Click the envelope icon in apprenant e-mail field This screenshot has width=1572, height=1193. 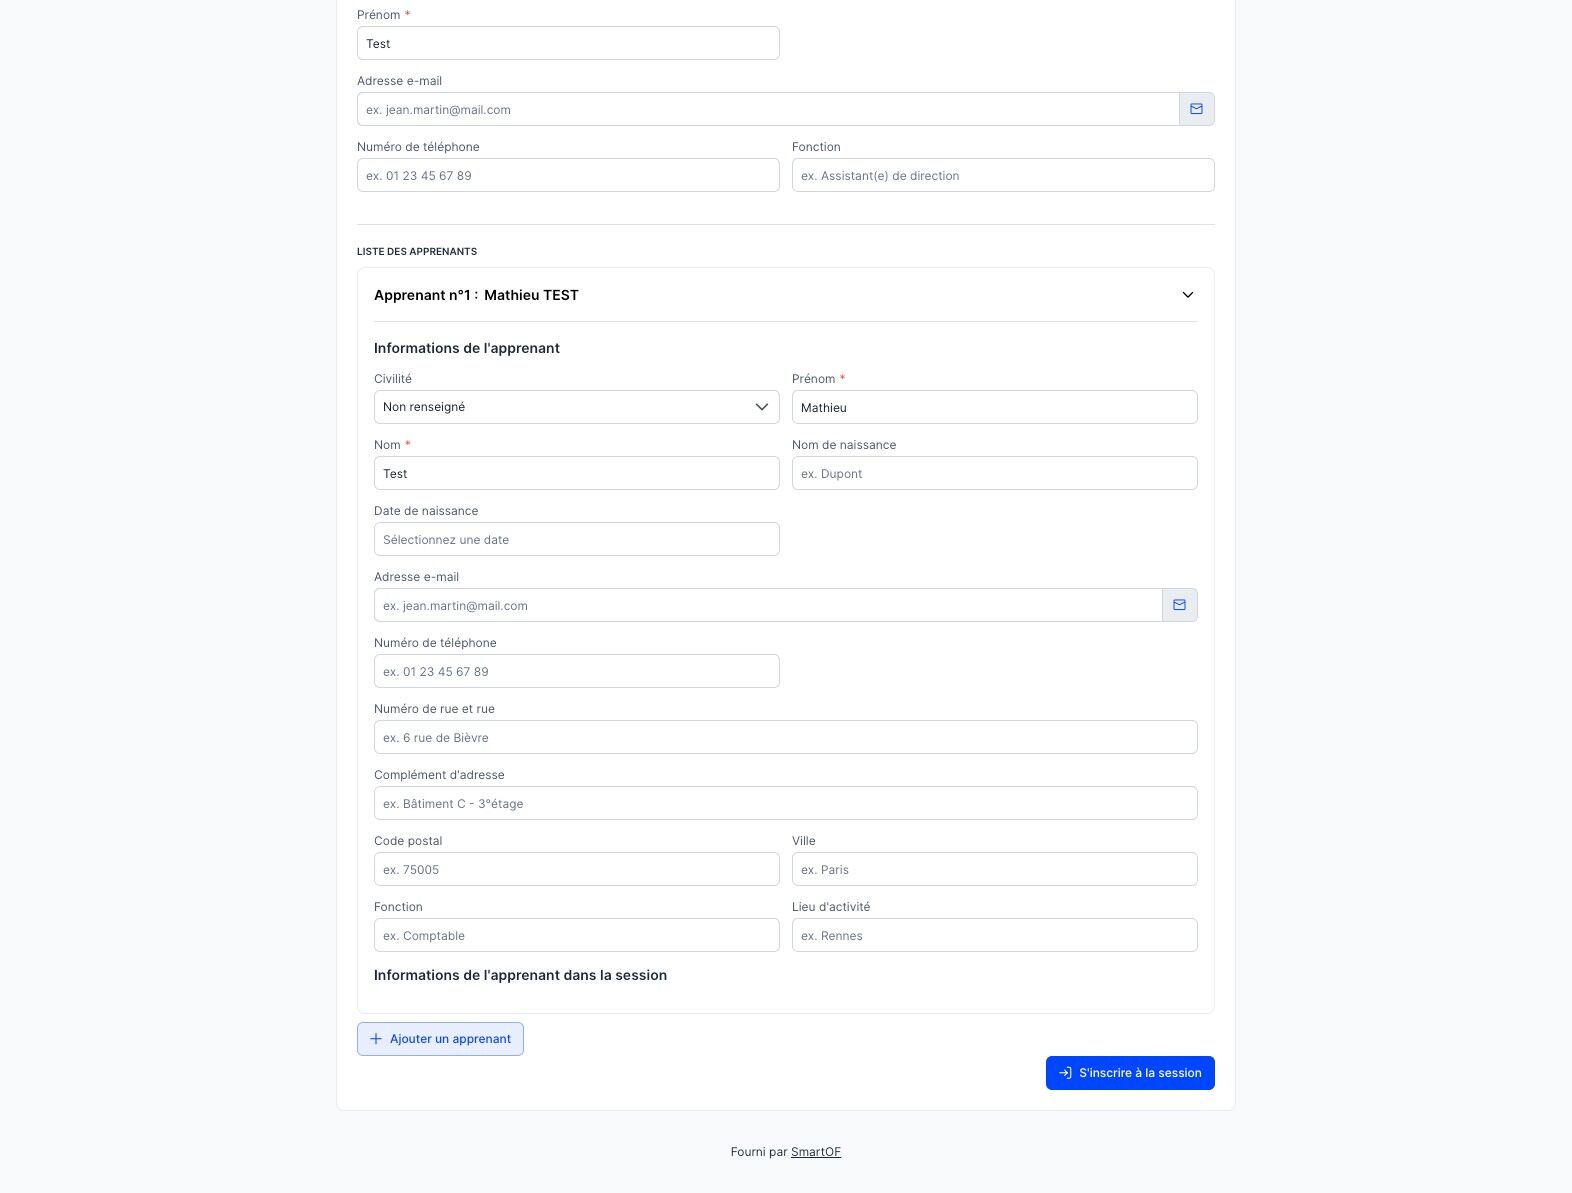pyautogui.click(x=1179, y=605)
